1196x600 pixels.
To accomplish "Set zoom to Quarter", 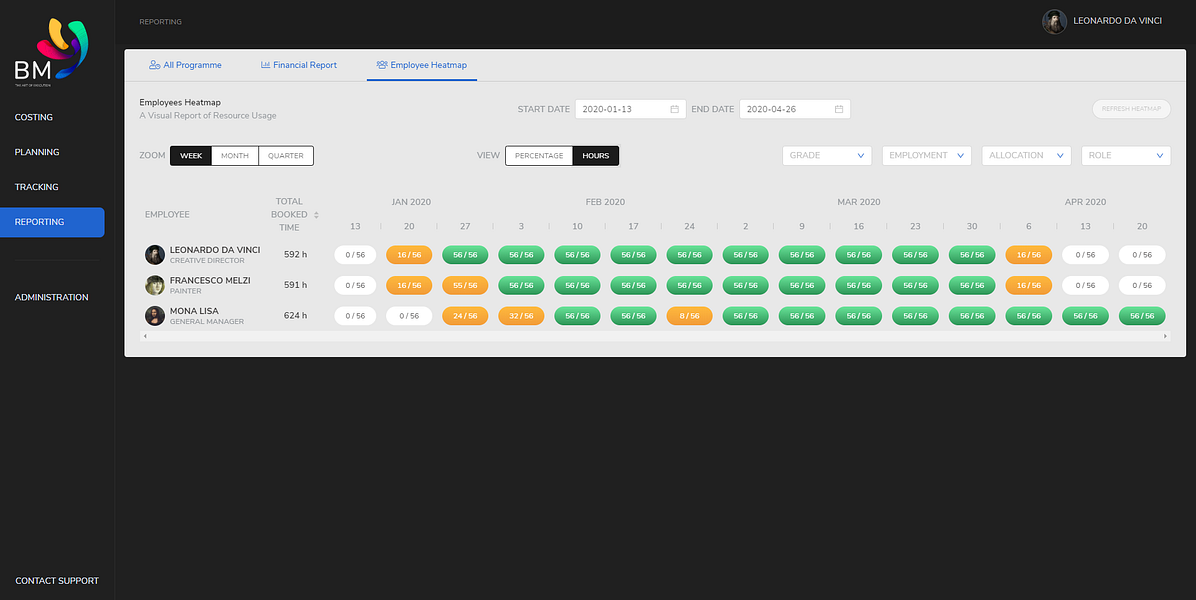I will point(286,156).
